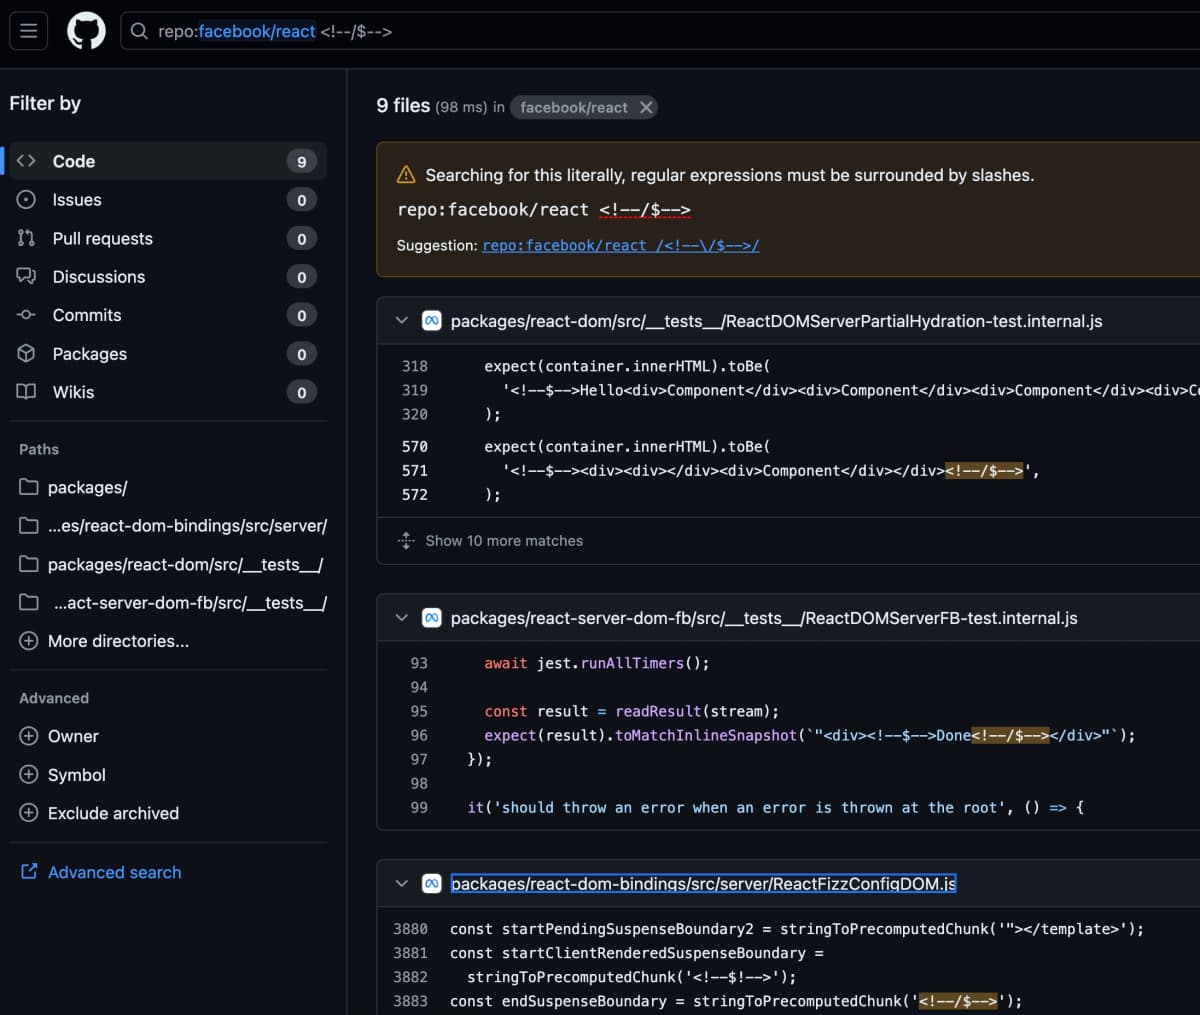The width and height of the screenshot is (1200, 1015).
Task: Click the regex suggestion link
Action: coord(621,245)
